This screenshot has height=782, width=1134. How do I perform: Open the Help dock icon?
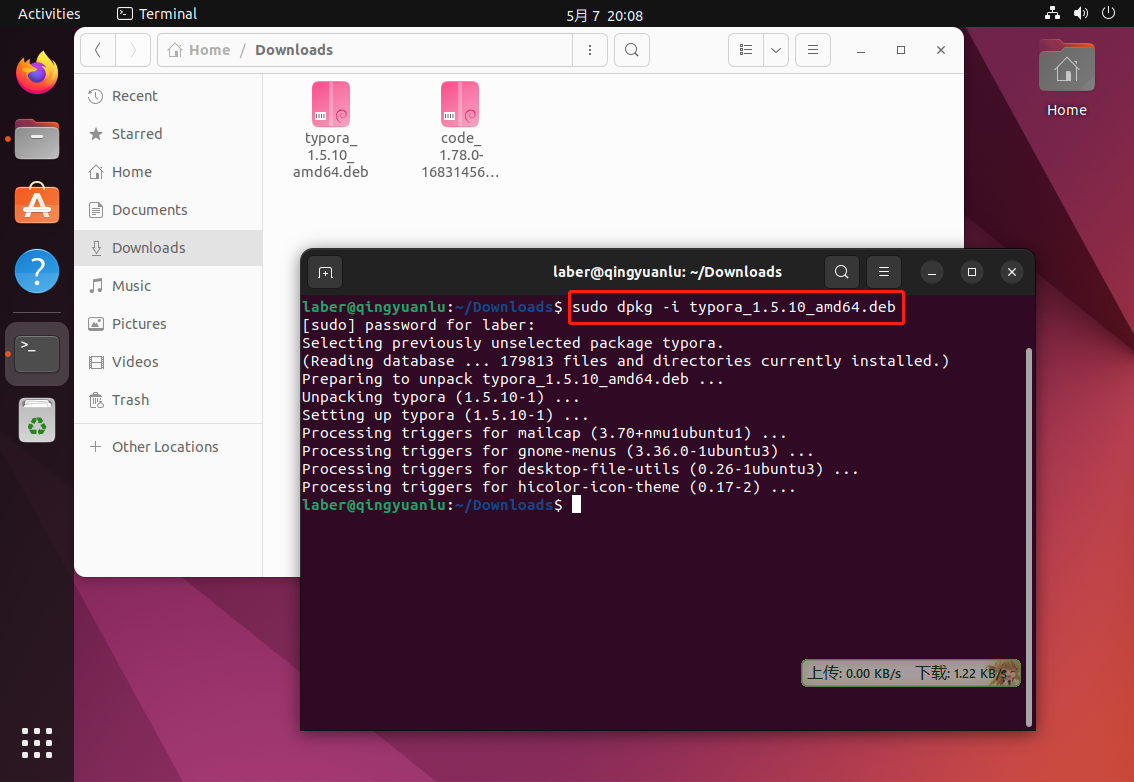[x=37, y=271]
